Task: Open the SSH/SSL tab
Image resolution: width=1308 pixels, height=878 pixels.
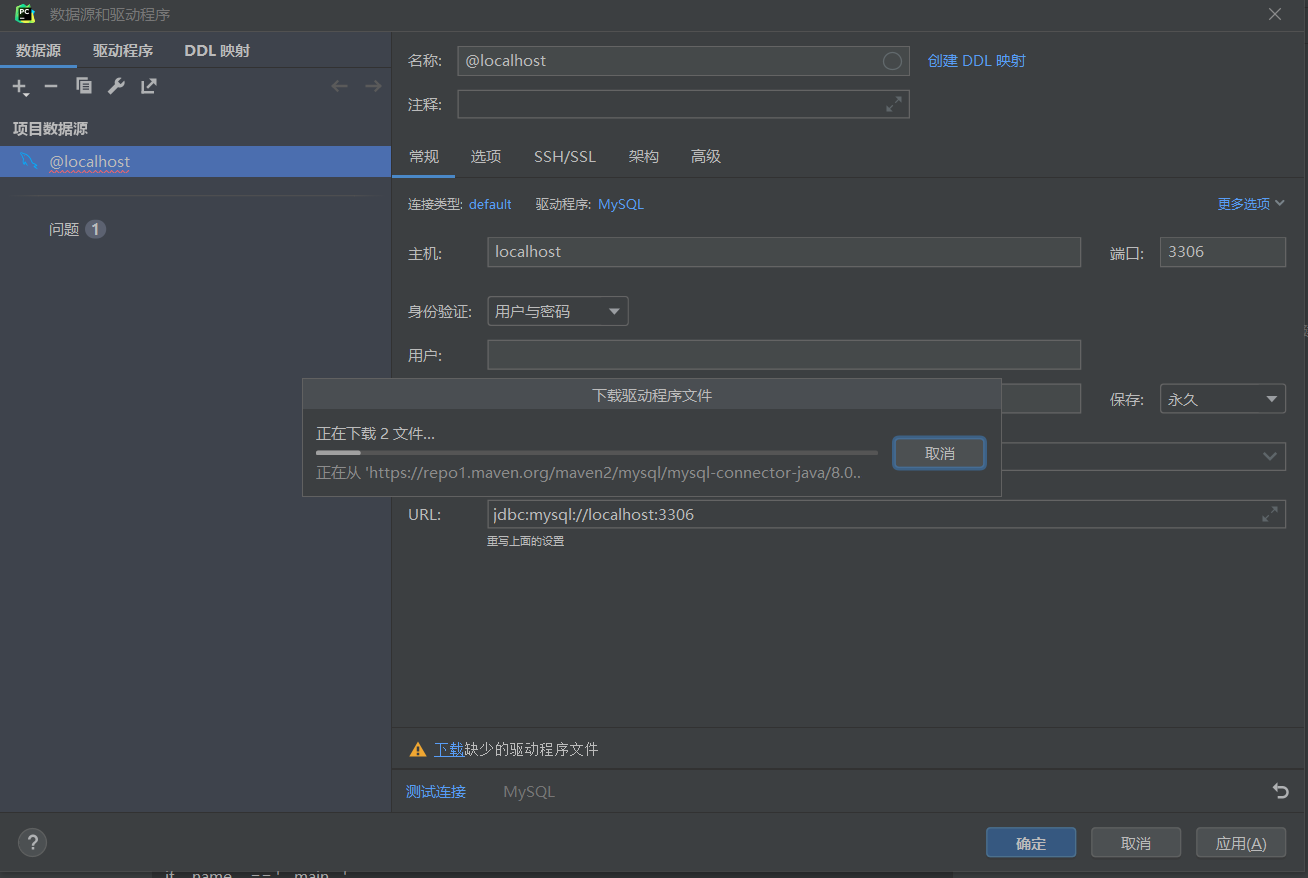Action: (x=565, y=157)
